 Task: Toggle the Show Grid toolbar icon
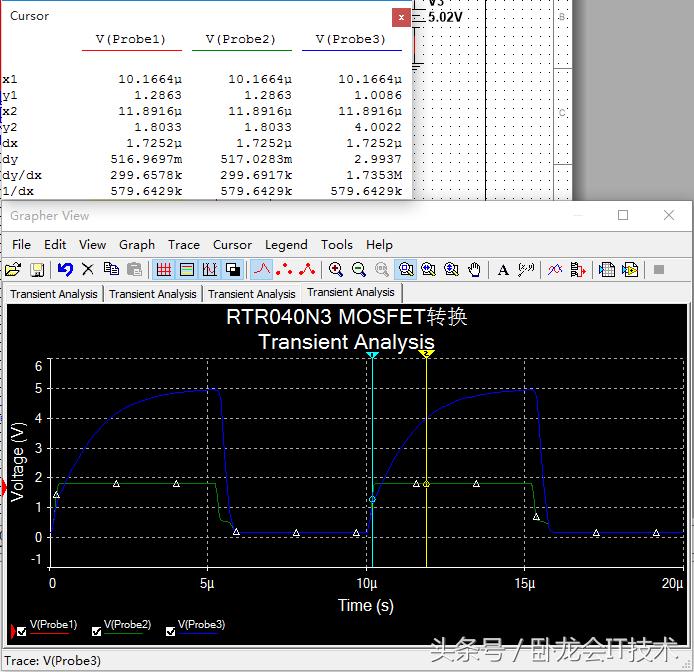click(163, 269)
